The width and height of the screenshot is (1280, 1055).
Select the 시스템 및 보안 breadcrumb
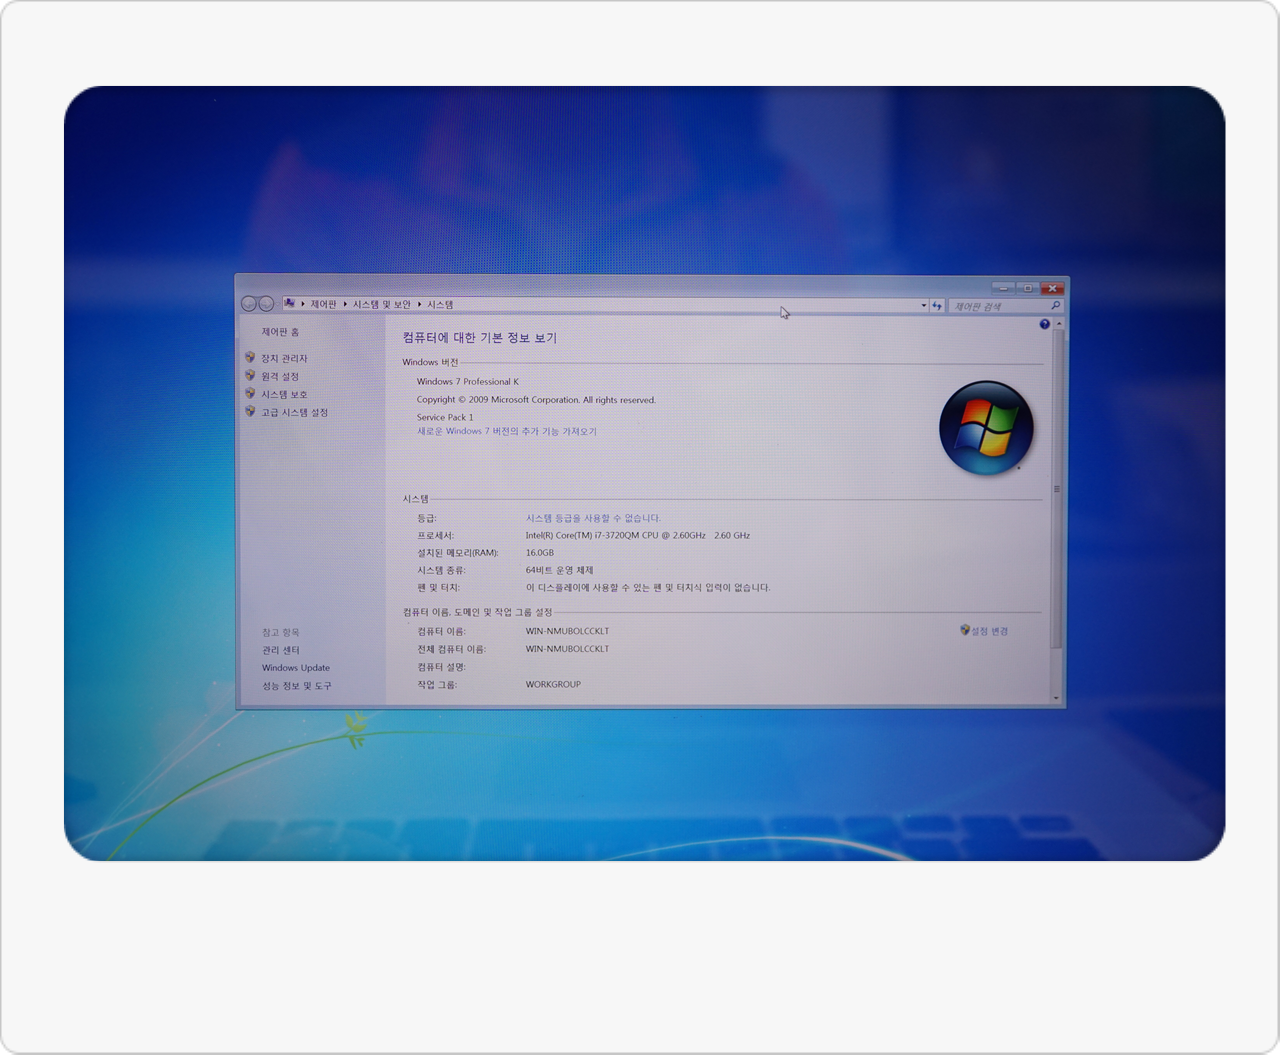click(382, 304)
